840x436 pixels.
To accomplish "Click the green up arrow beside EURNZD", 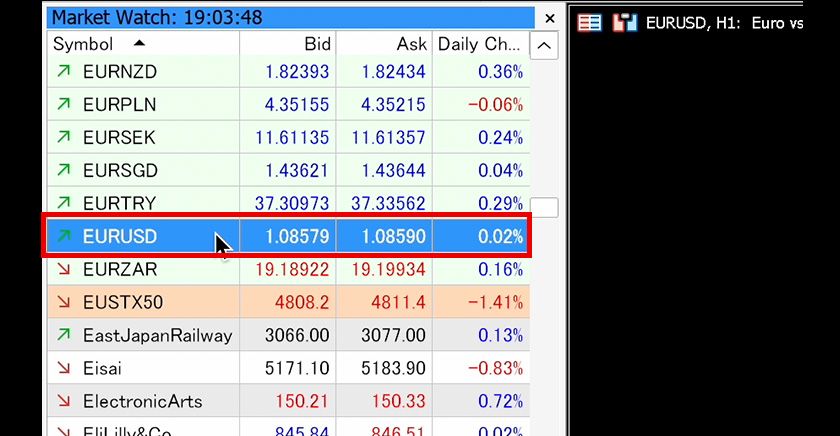I will click(x=64, y=71).
